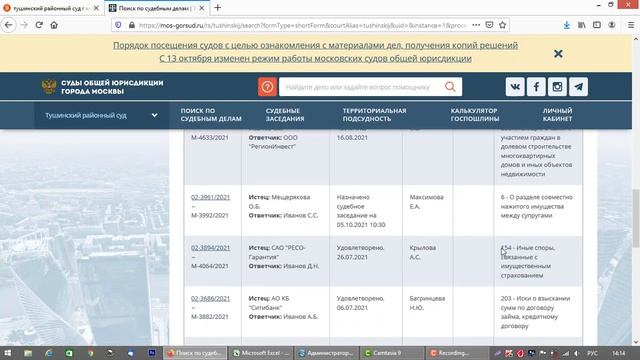Click text Назначено судебное заседание на 05.10.2021

[x=361, y=211]
